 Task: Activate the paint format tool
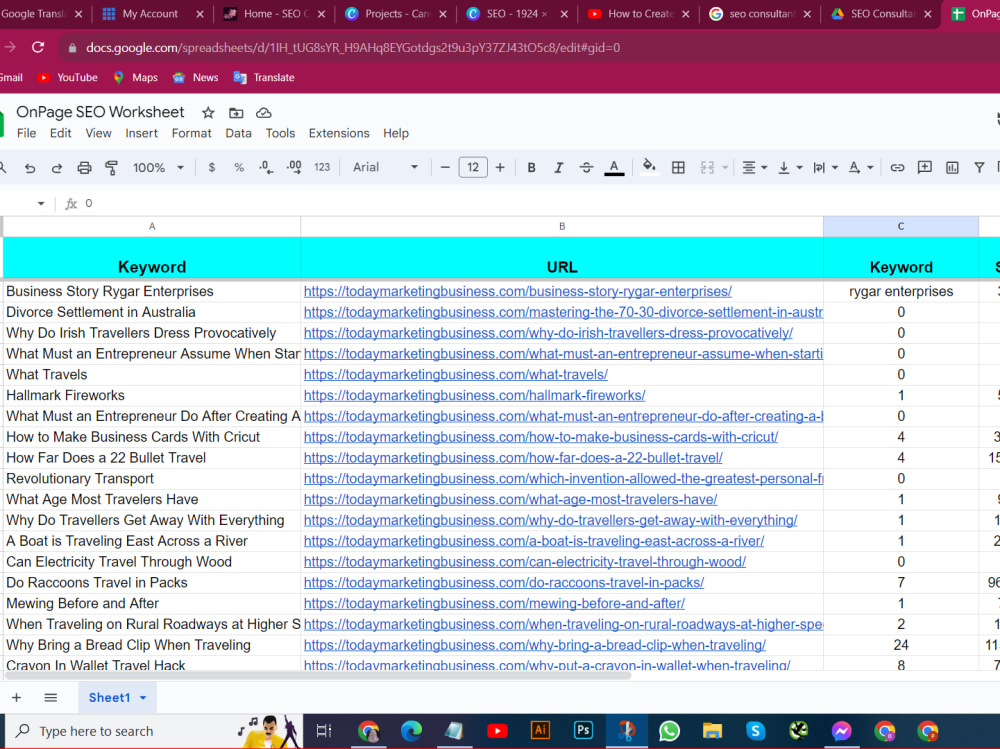pos(112,168)
